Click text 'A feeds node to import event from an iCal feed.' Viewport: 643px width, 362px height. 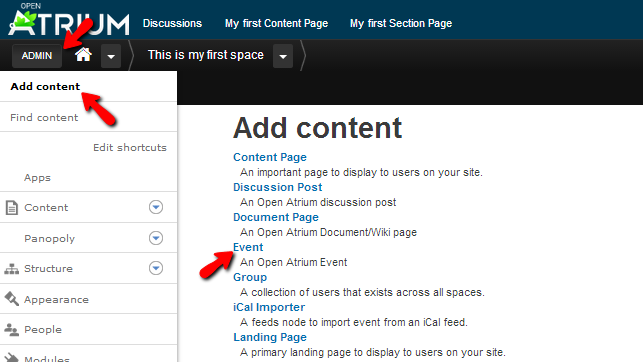[x=354, y=322]
